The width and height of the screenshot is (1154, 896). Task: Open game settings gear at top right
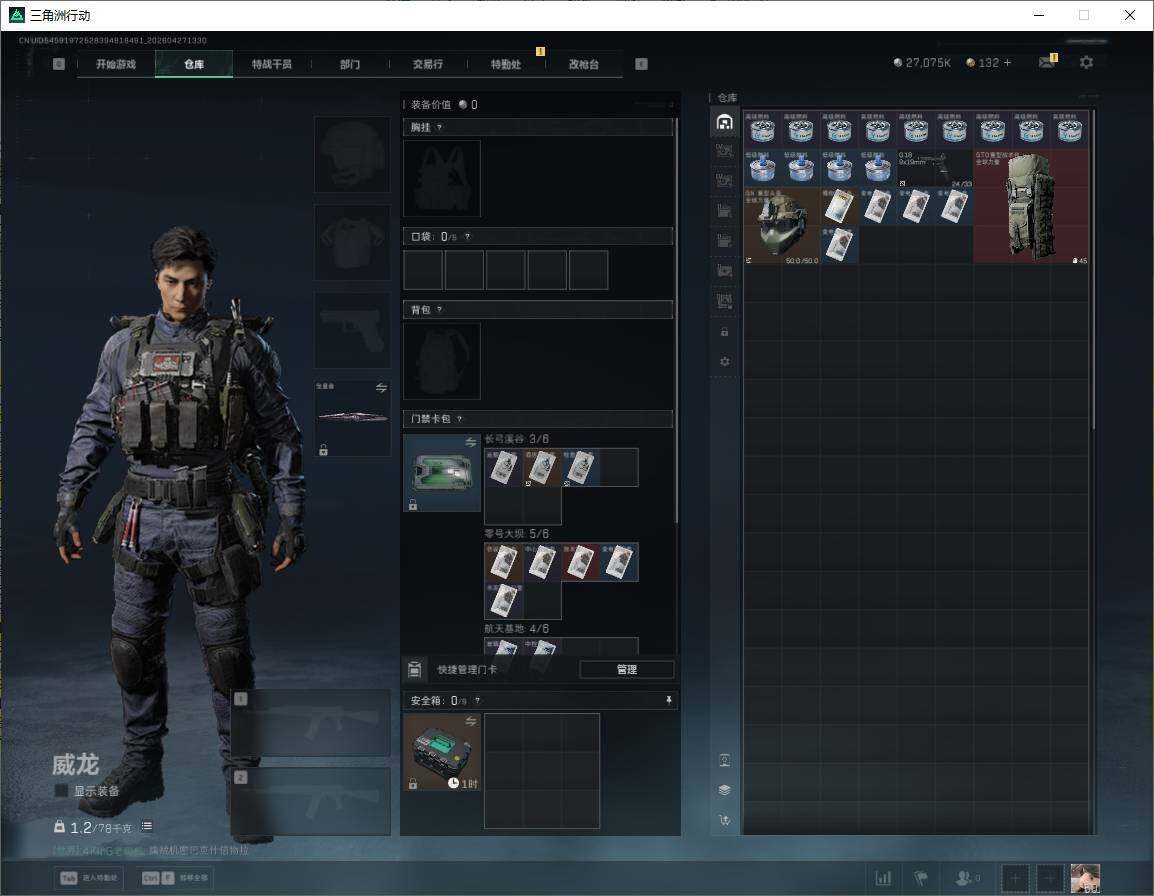(x=1086, y=63)
